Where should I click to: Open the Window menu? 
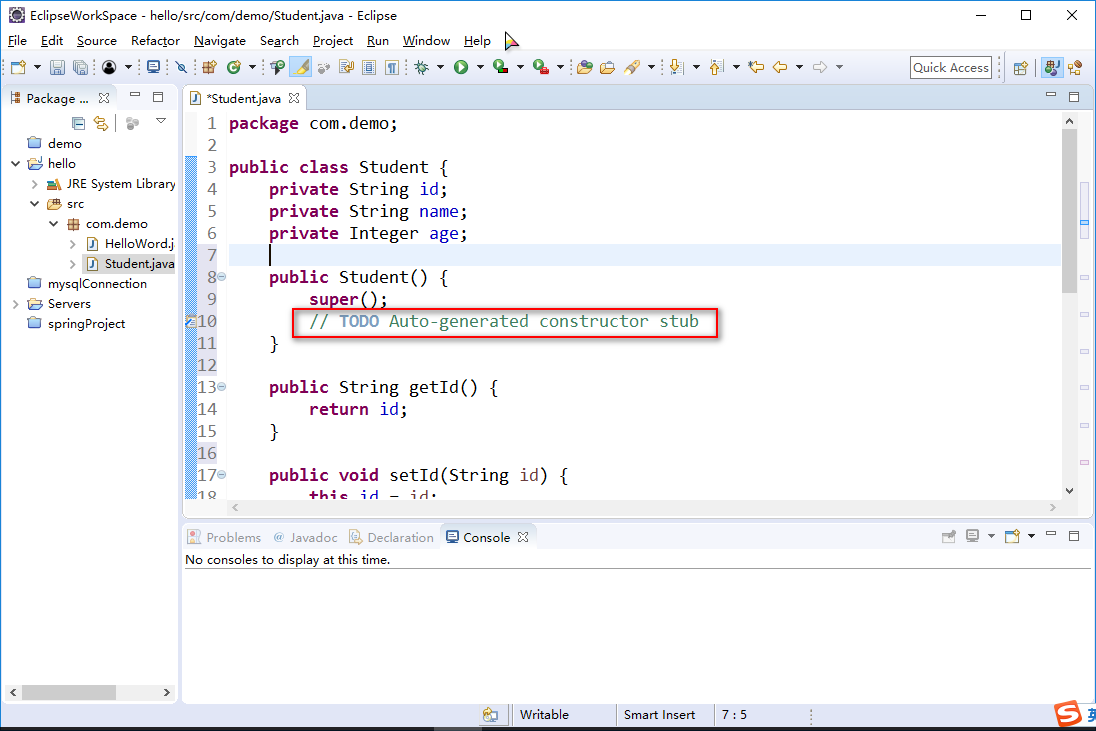coord(426,41)
